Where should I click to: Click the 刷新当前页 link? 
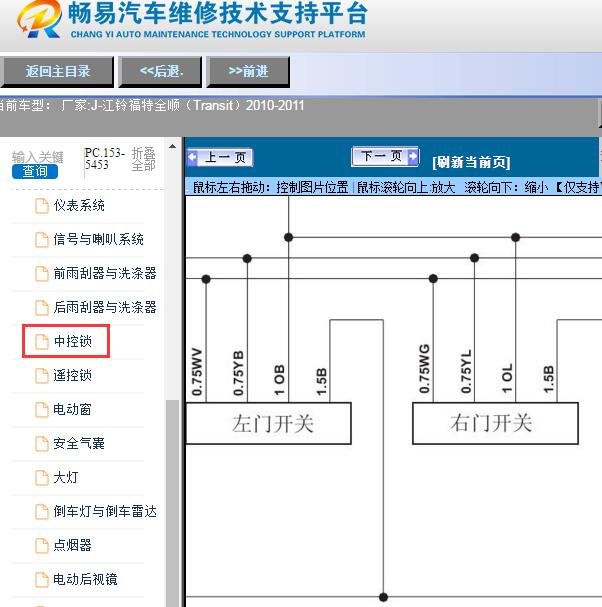tap(471, 162)
